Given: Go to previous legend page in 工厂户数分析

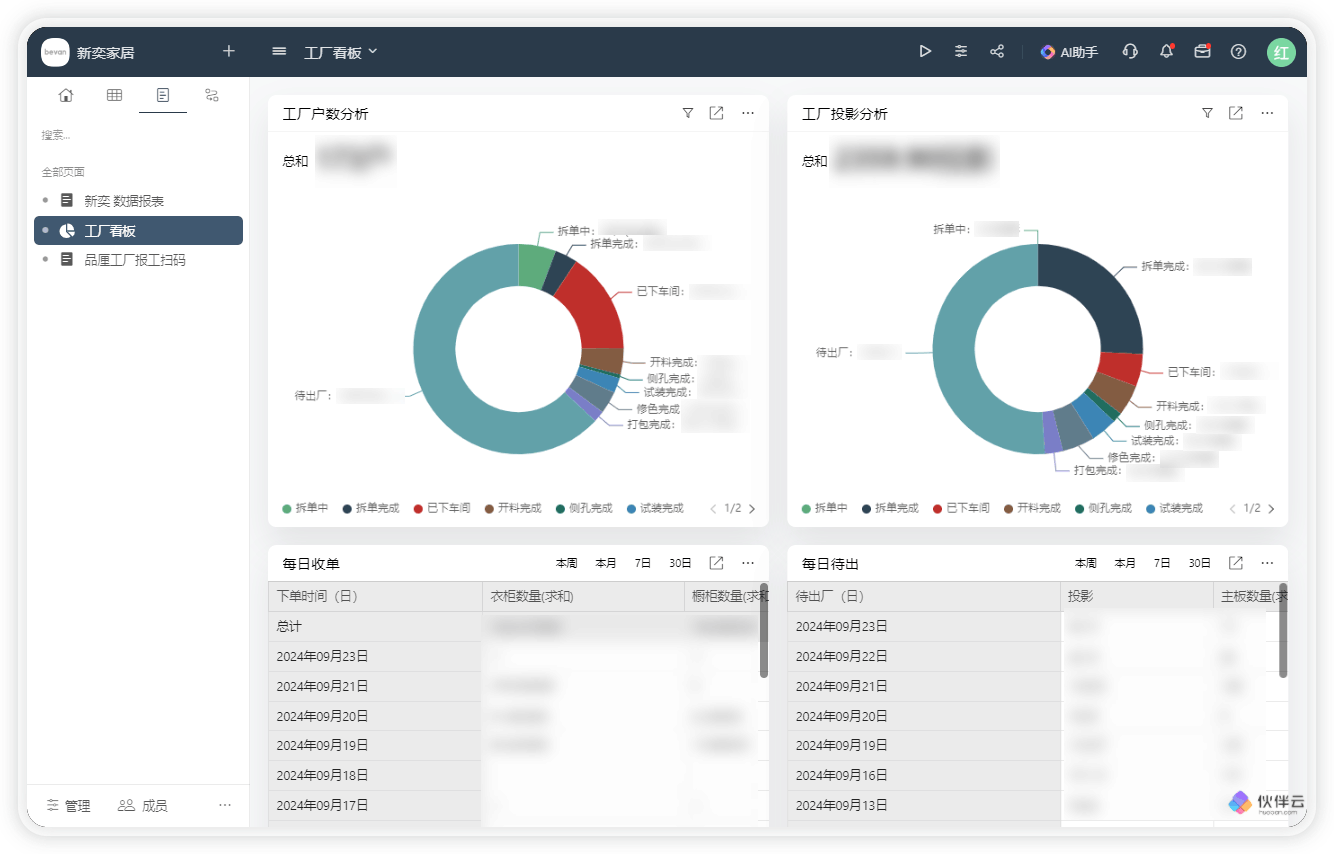Looking at the screenshot, I should [x=713, y=509].
